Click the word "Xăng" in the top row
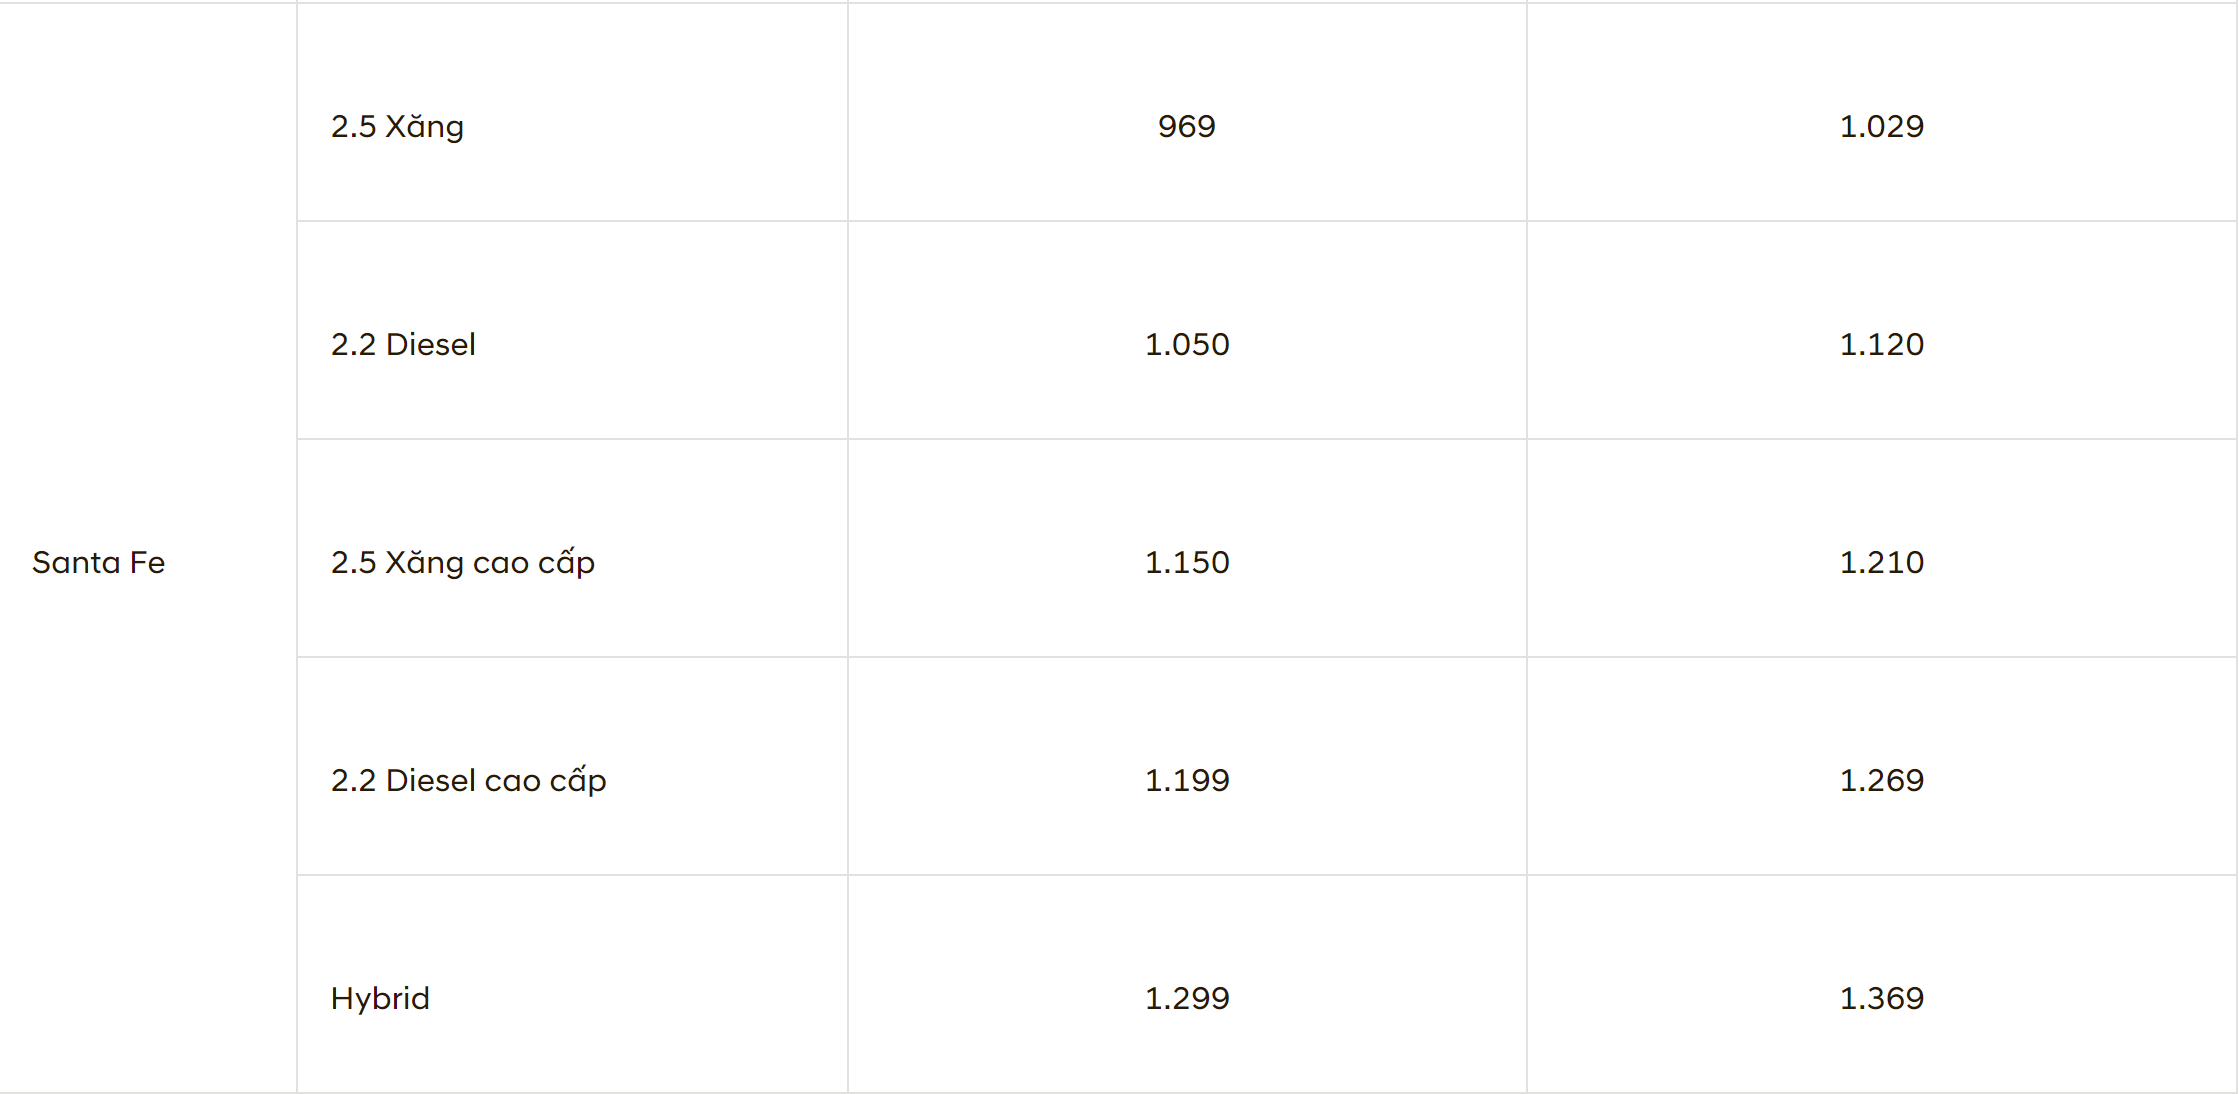The image size is (2239, 1094). [425, 127]
